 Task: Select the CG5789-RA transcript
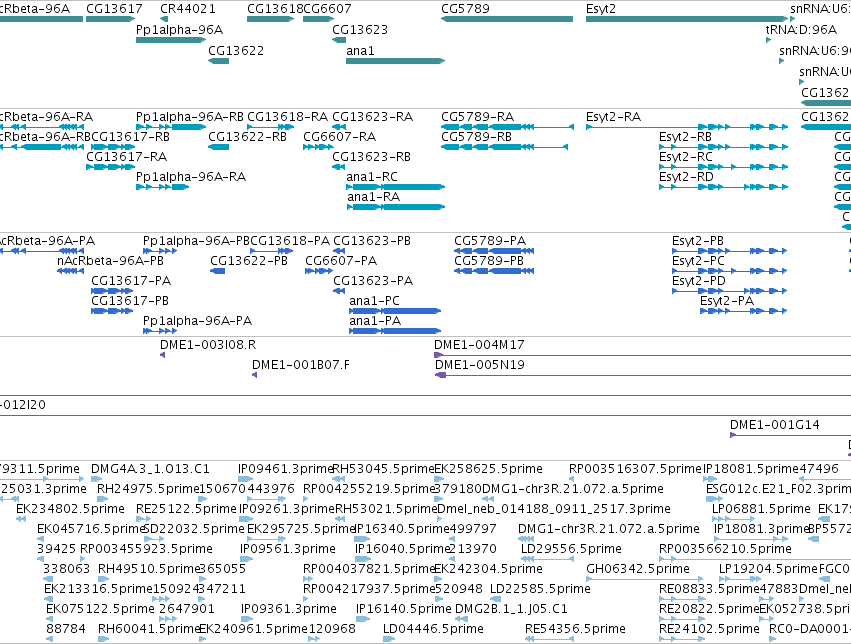pos(507,127)
